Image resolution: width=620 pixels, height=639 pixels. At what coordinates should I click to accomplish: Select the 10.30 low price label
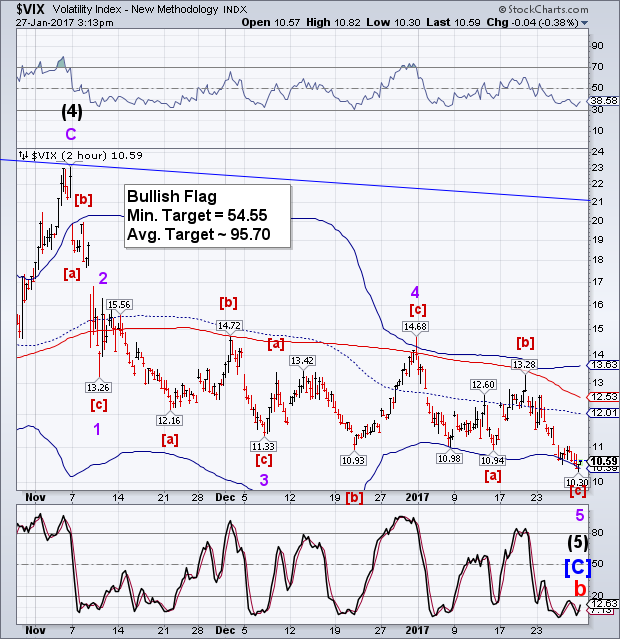[x=574, y=482]
